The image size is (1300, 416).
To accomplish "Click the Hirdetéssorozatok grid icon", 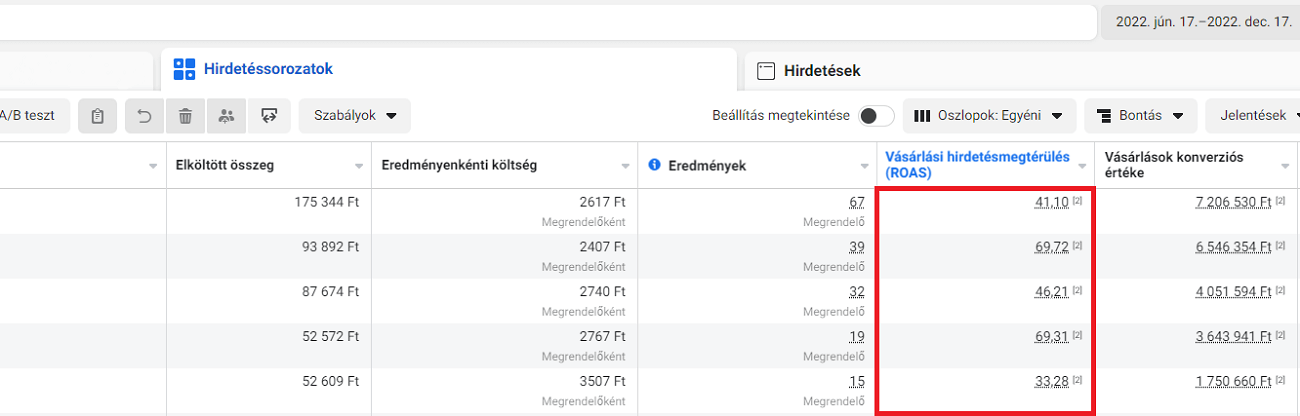I will tap(184, 69).
